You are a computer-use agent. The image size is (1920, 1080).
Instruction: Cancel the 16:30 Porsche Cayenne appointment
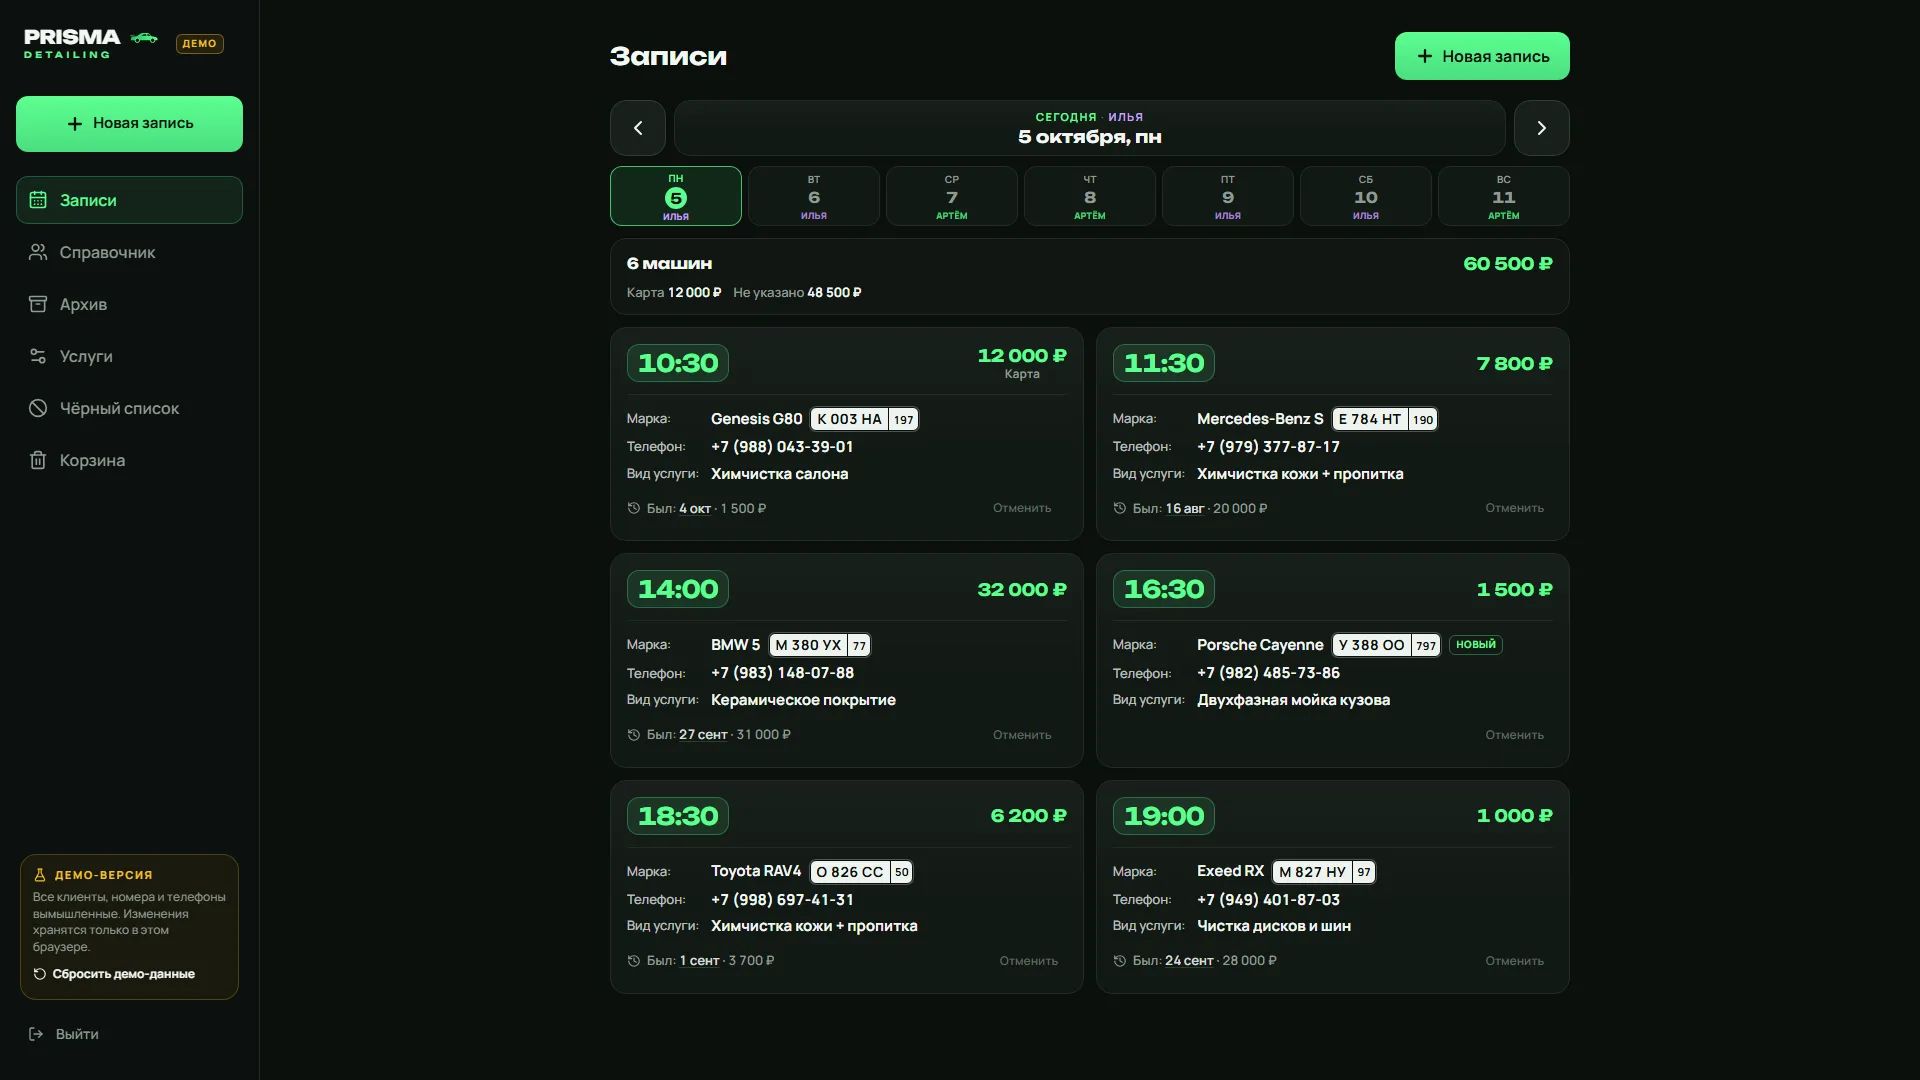click(1514, 735)
